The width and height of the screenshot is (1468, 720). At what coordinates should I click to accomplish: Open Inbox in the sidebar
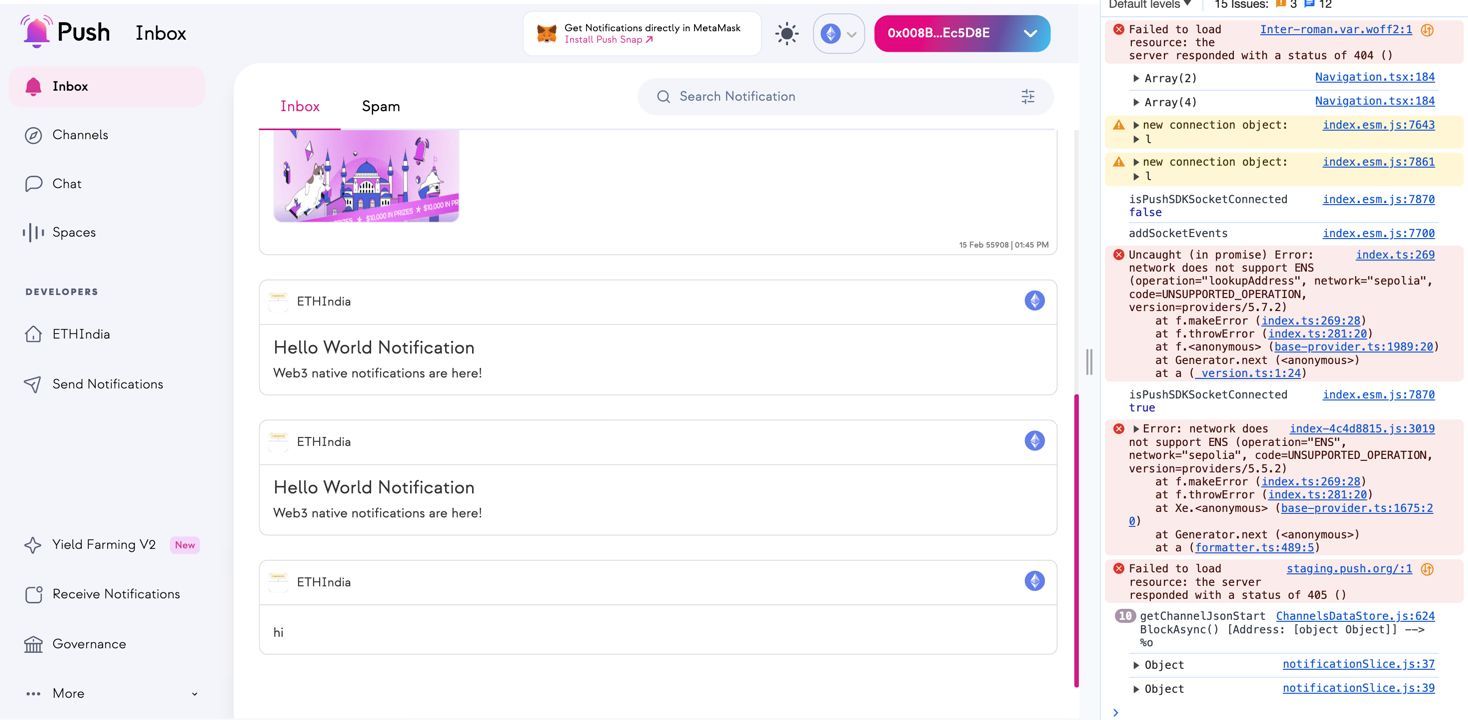point(107,87)
